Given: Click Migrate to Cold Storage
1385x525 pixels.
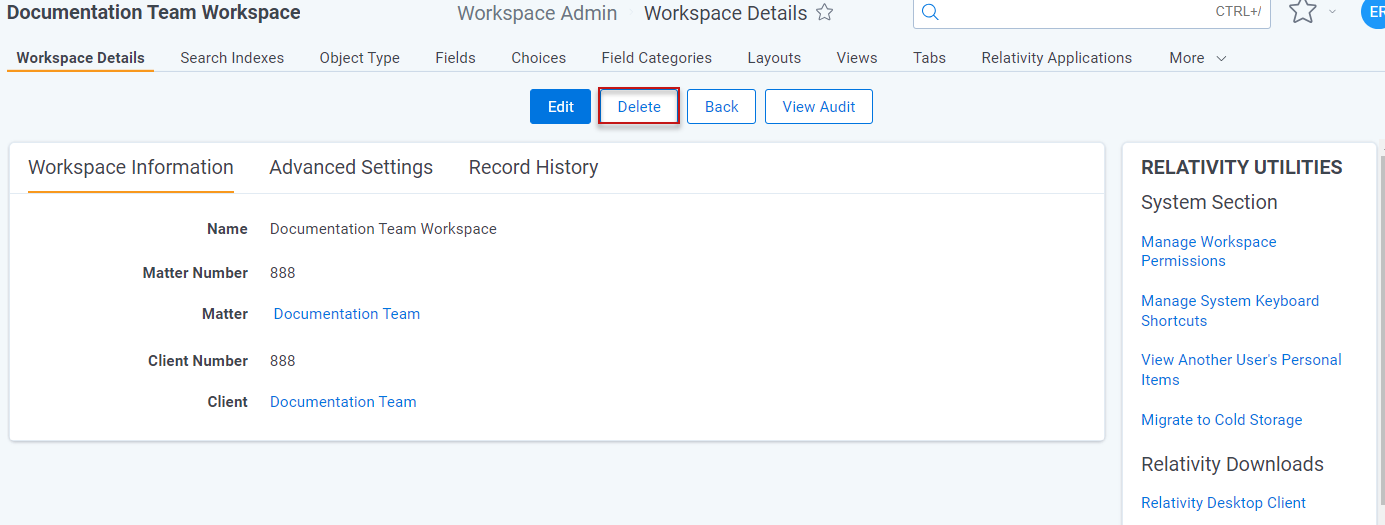Looking at the screenshot, I should (1222, 420).
